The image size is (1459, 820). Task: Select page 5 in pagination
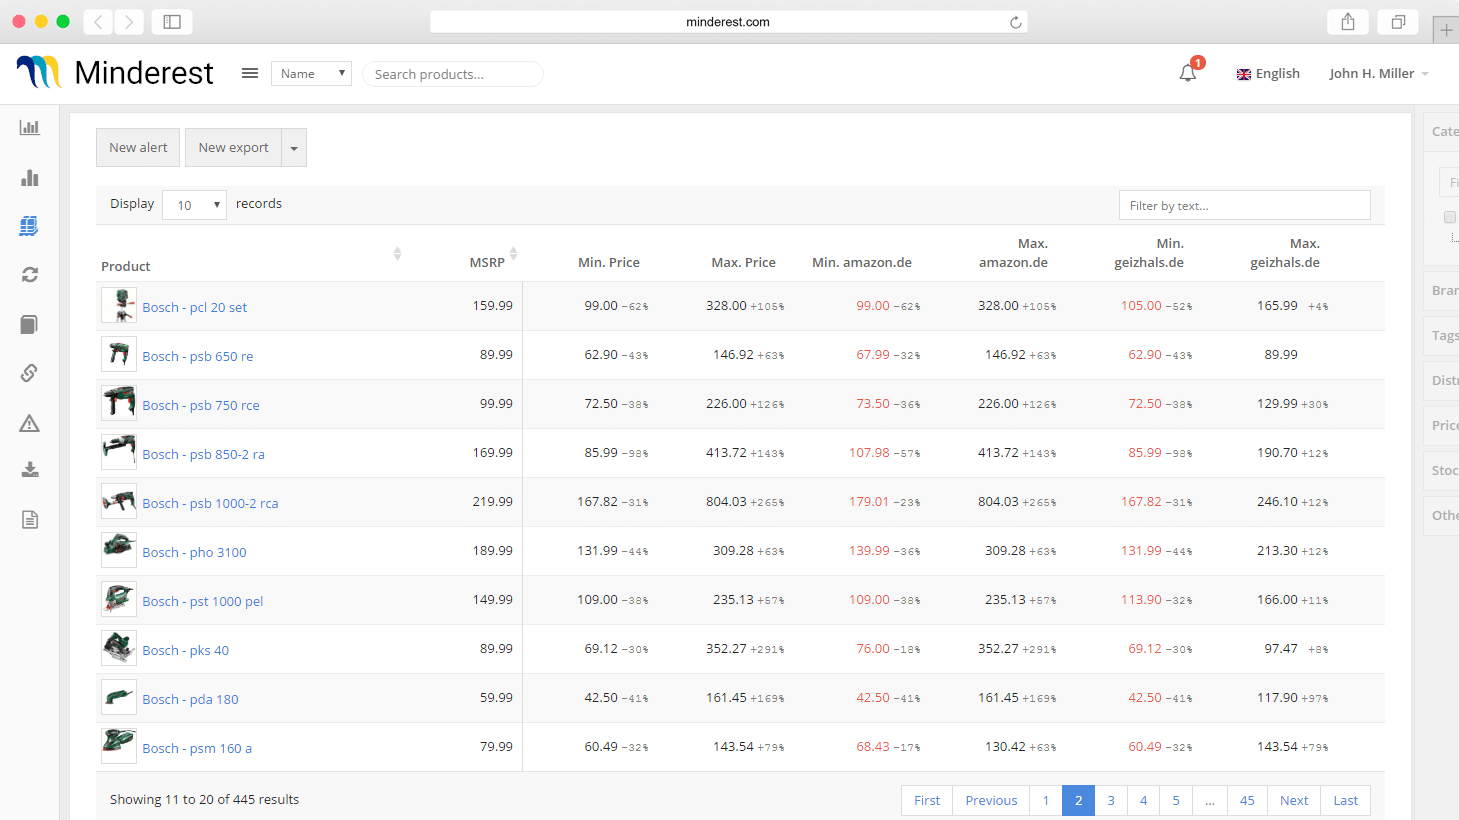1176,800
